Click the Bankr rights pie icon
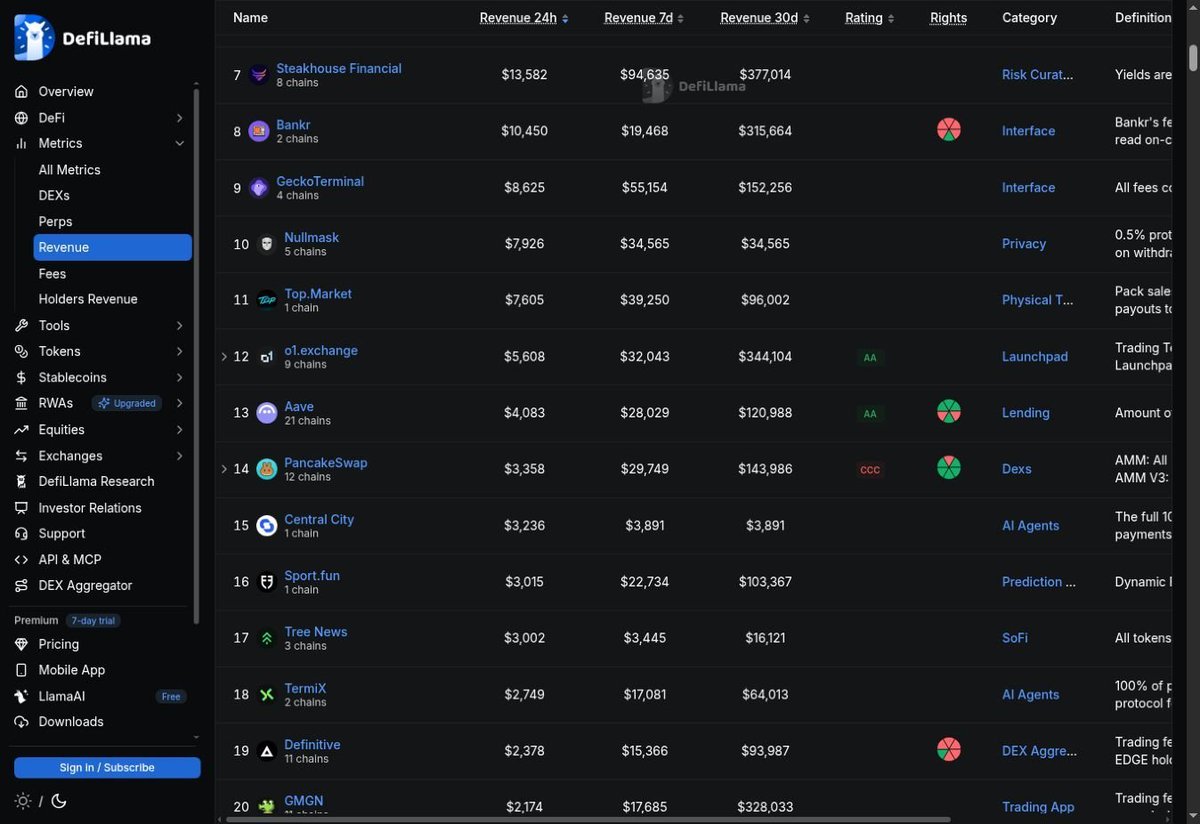This screenshot has height=824, width=1200. [949, 130]
